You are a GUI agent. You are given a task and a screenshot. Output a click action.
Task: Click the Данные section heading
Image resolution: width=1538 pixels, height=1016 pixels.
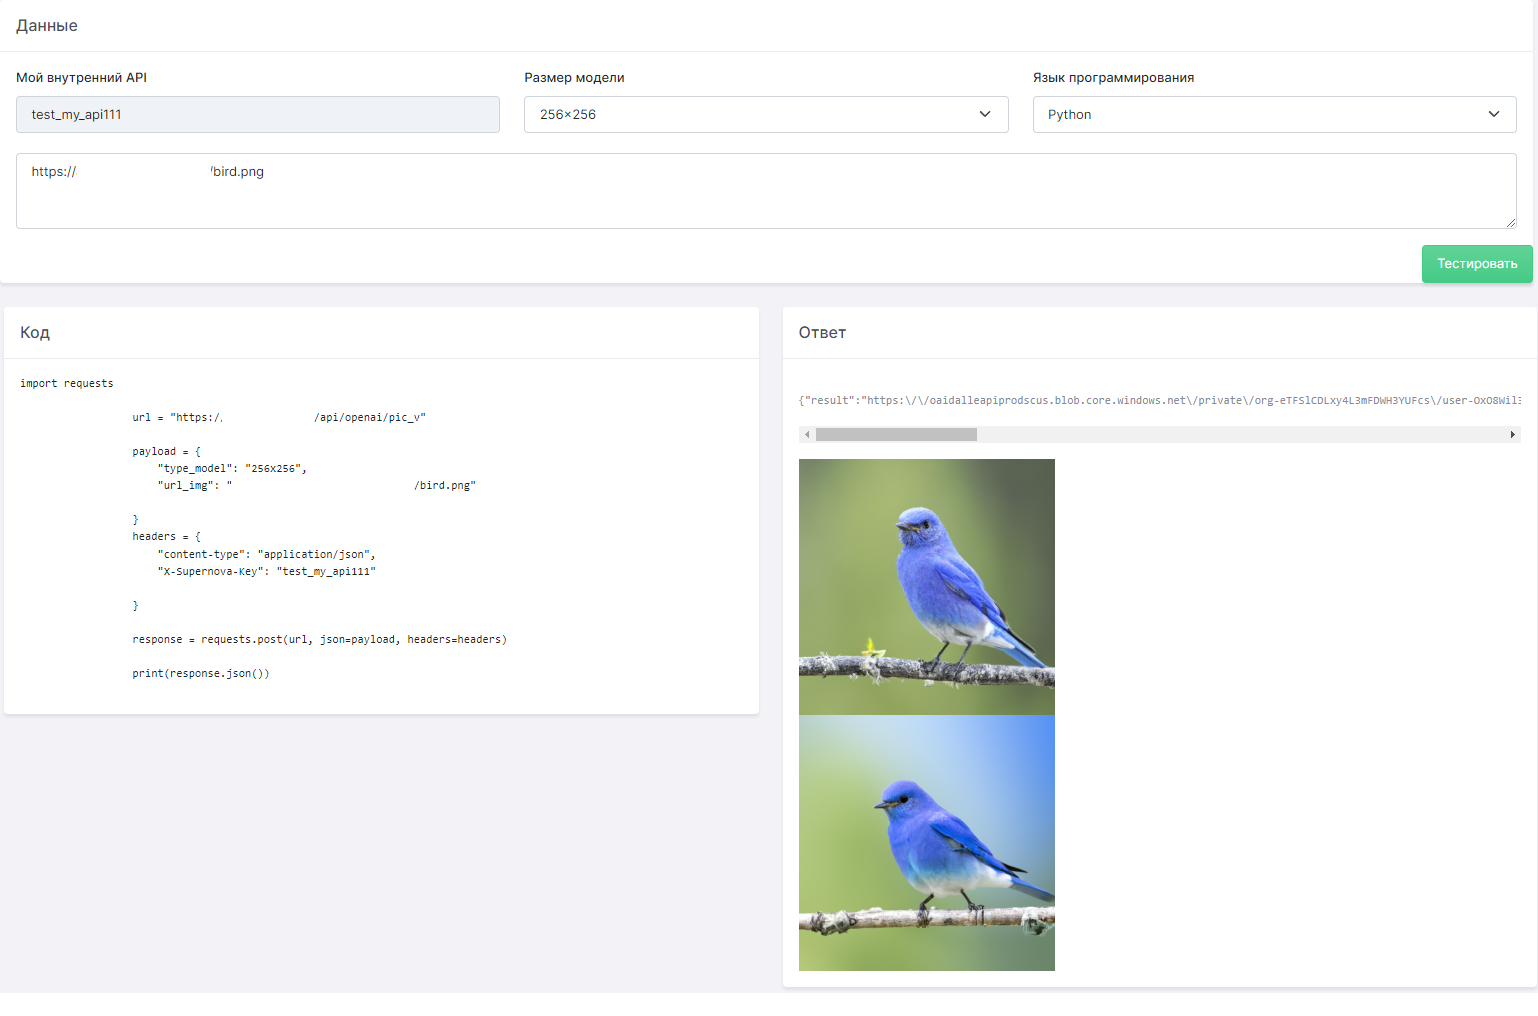click(x=47, y=26)
